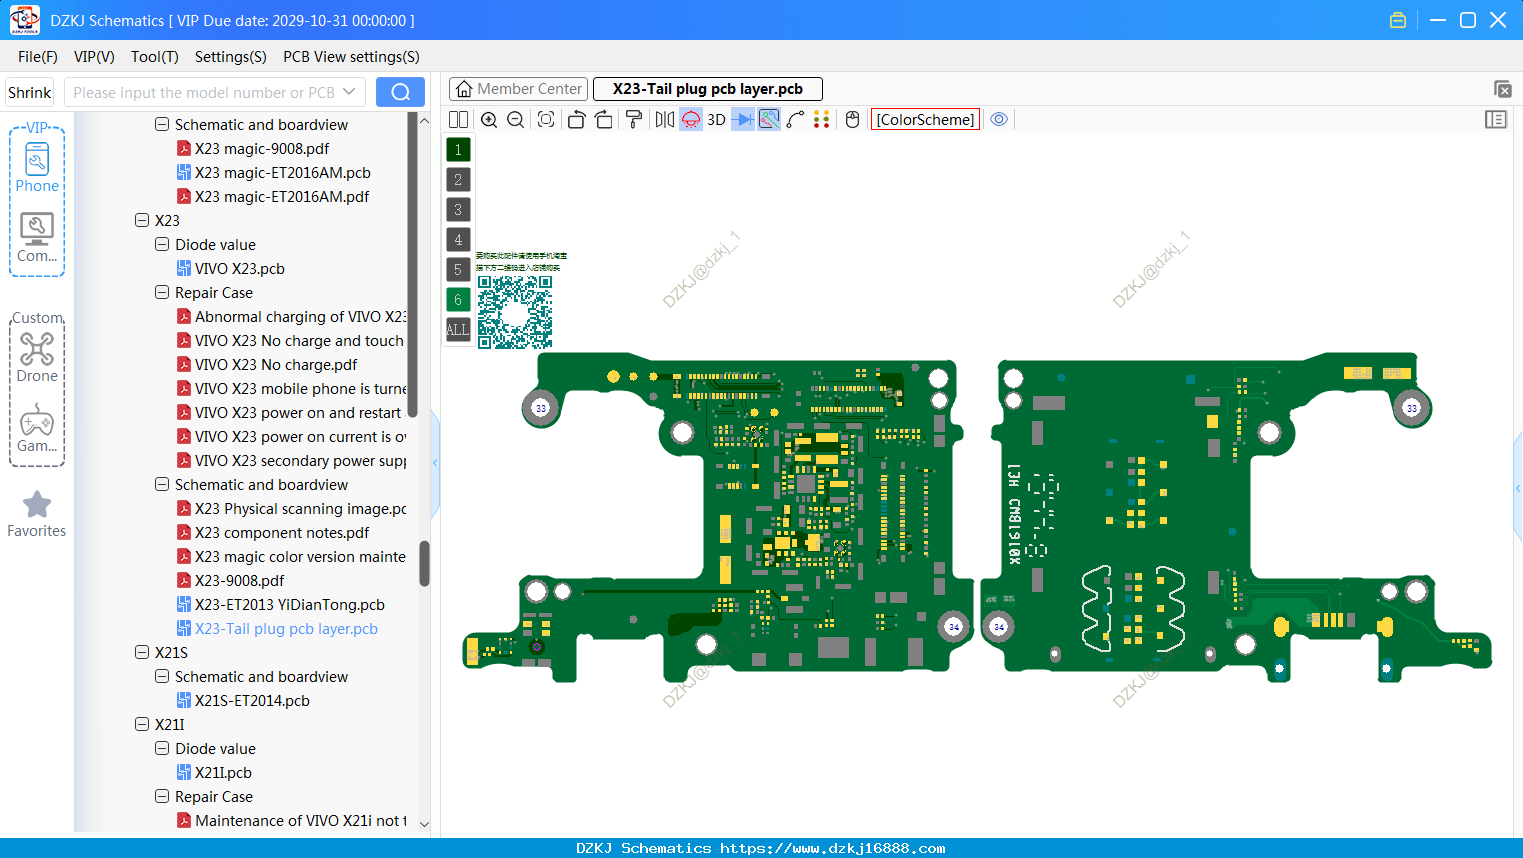Screen dimensions: 1523x858
Task: Collapse the X23 tree node
Action: click(142, 220)
